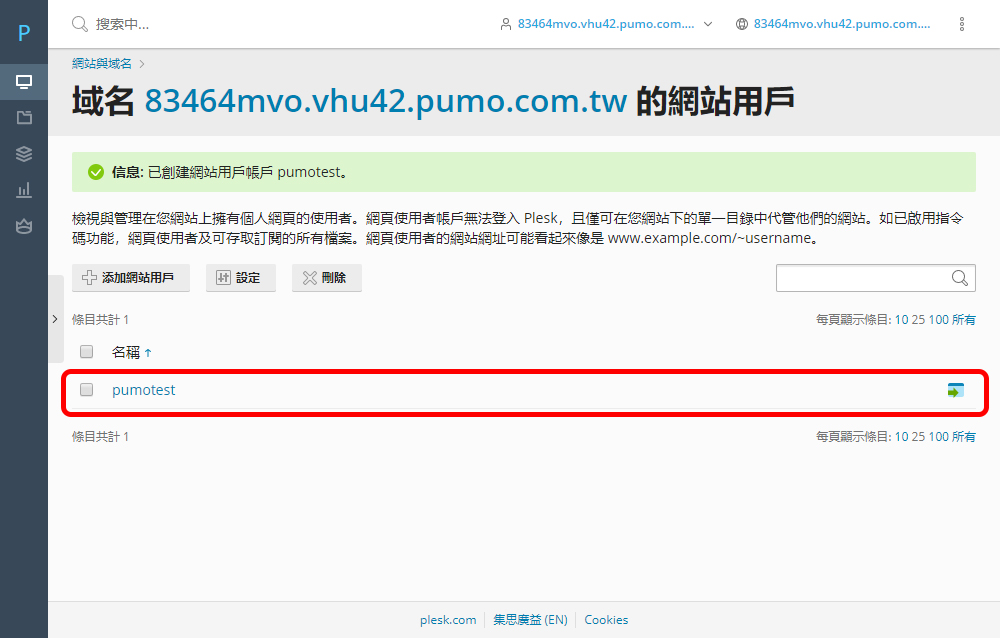Viewport: 1000px width, 638px height.
Task: Show 100 entries per page in bottom pager
Action: (939, 437)
